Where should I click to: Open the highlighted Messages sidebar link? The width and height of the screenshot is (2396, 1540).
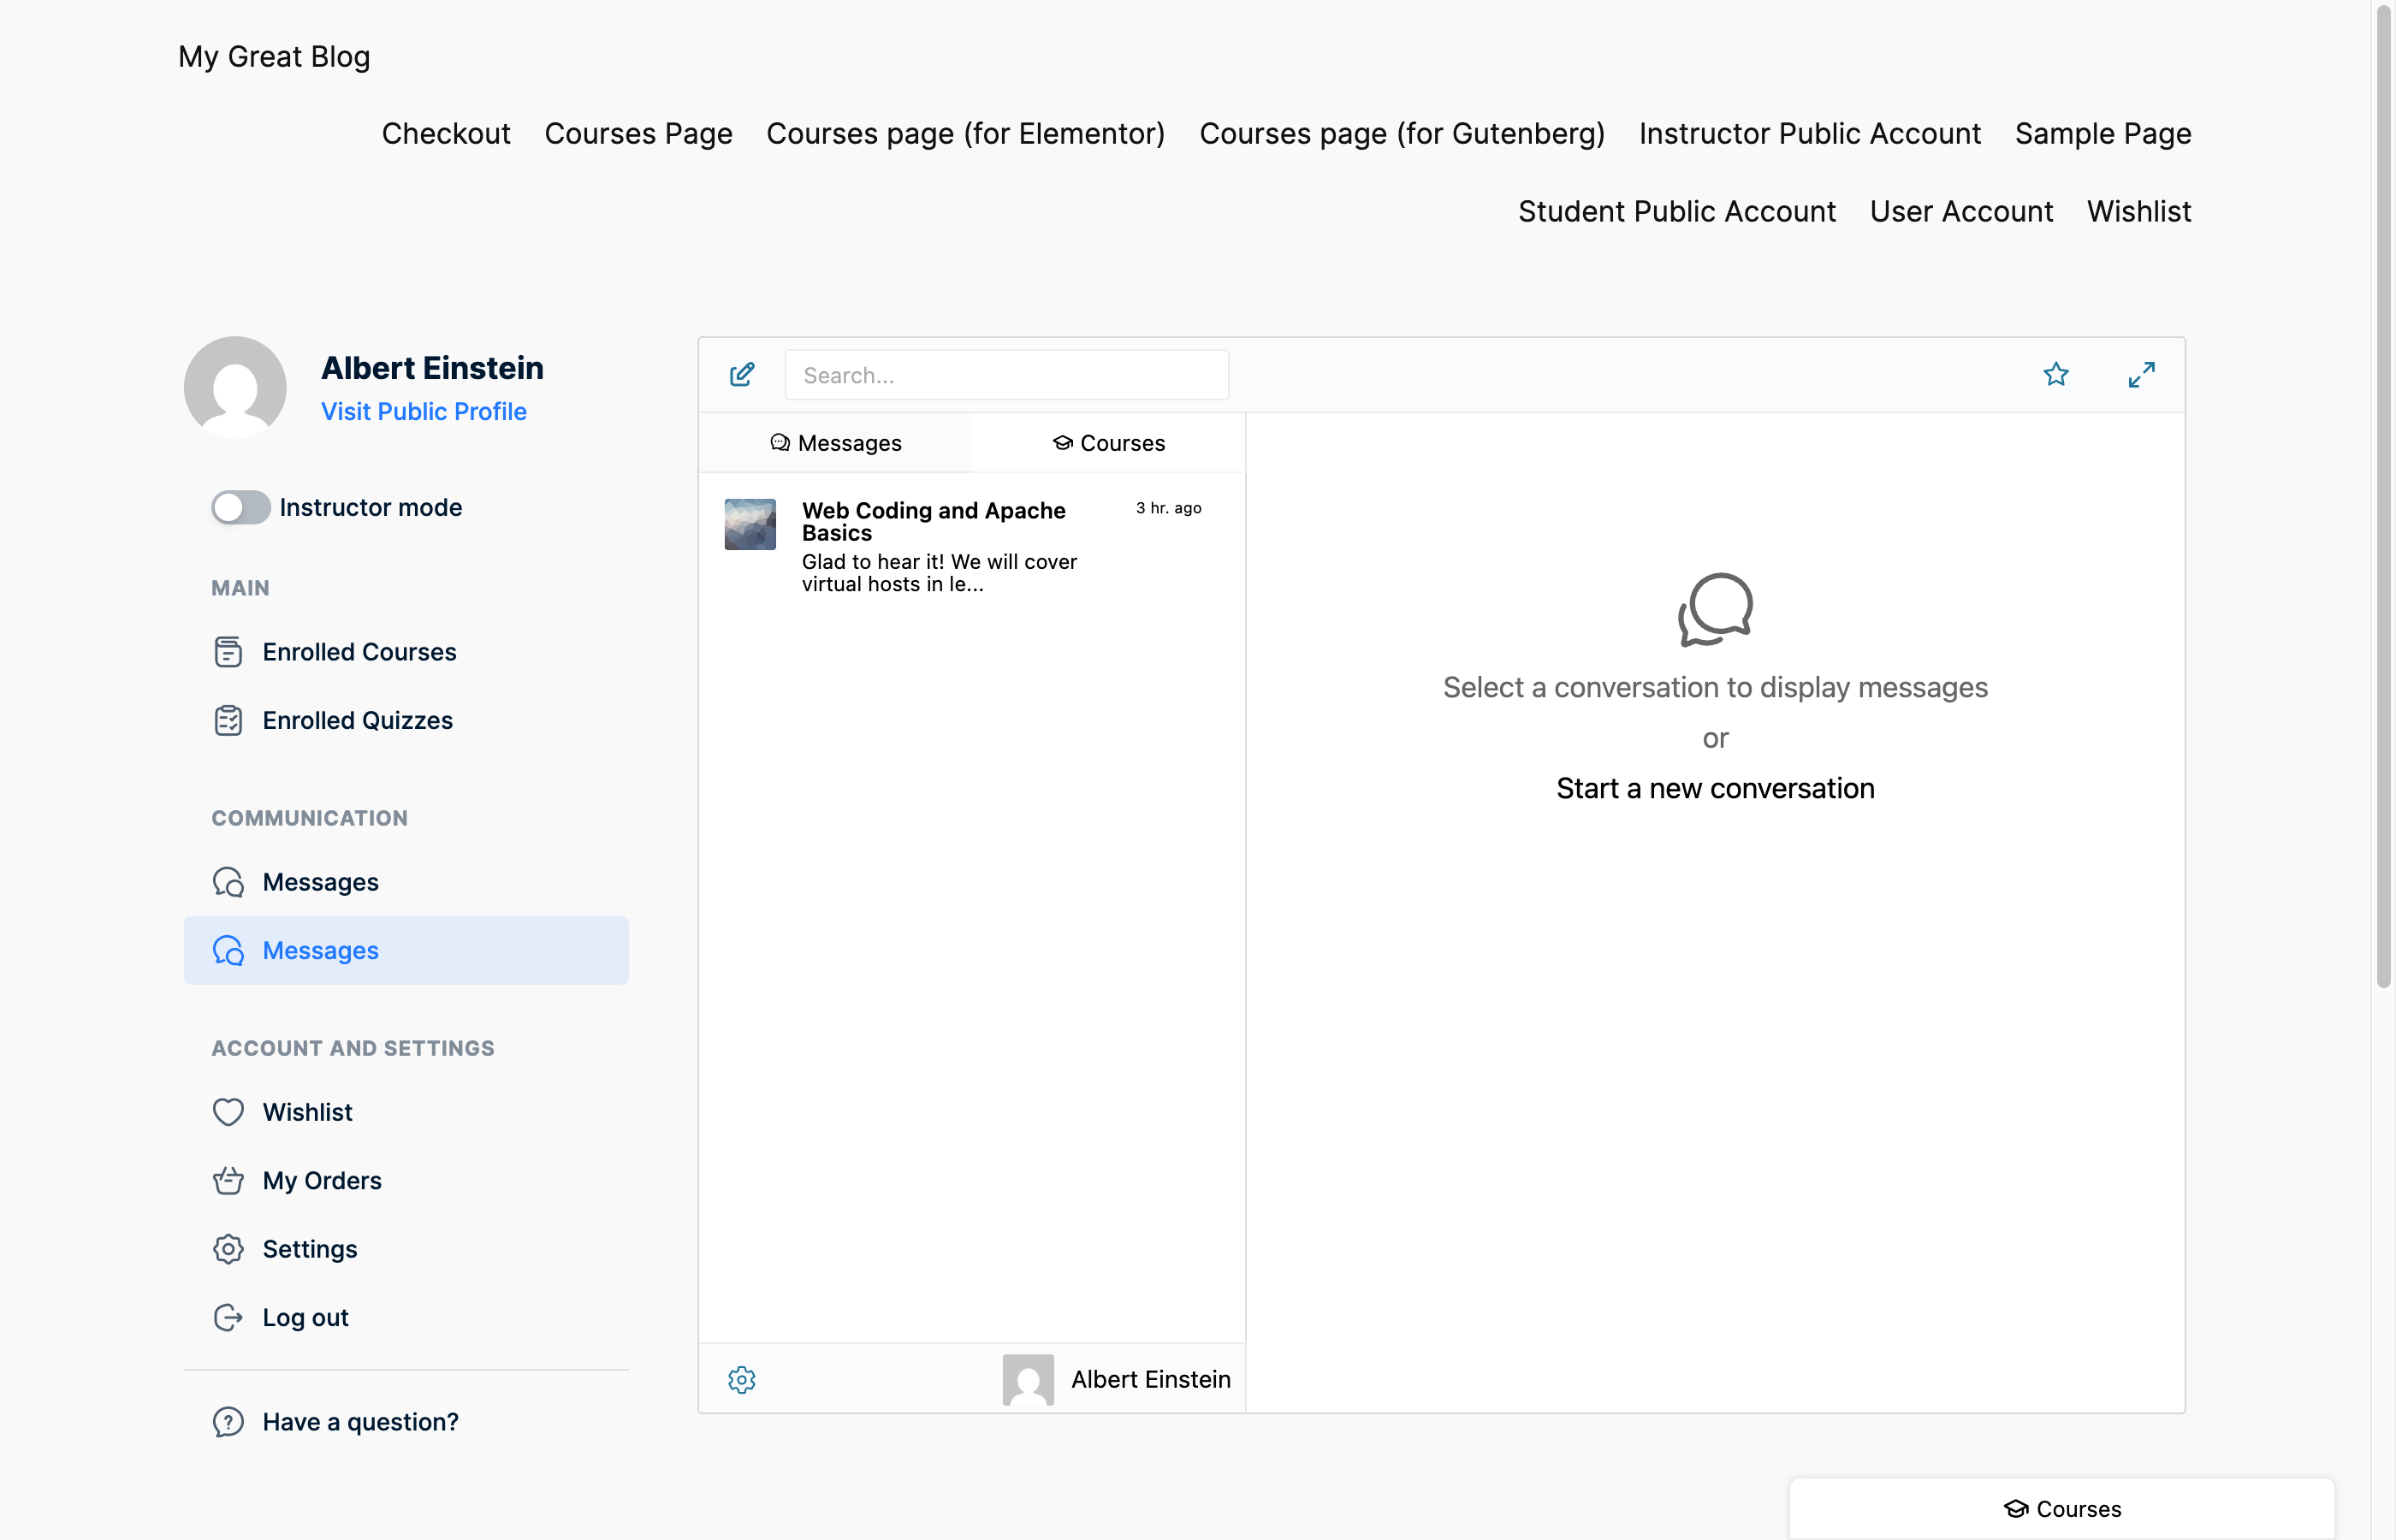click(x=406, y=950)
